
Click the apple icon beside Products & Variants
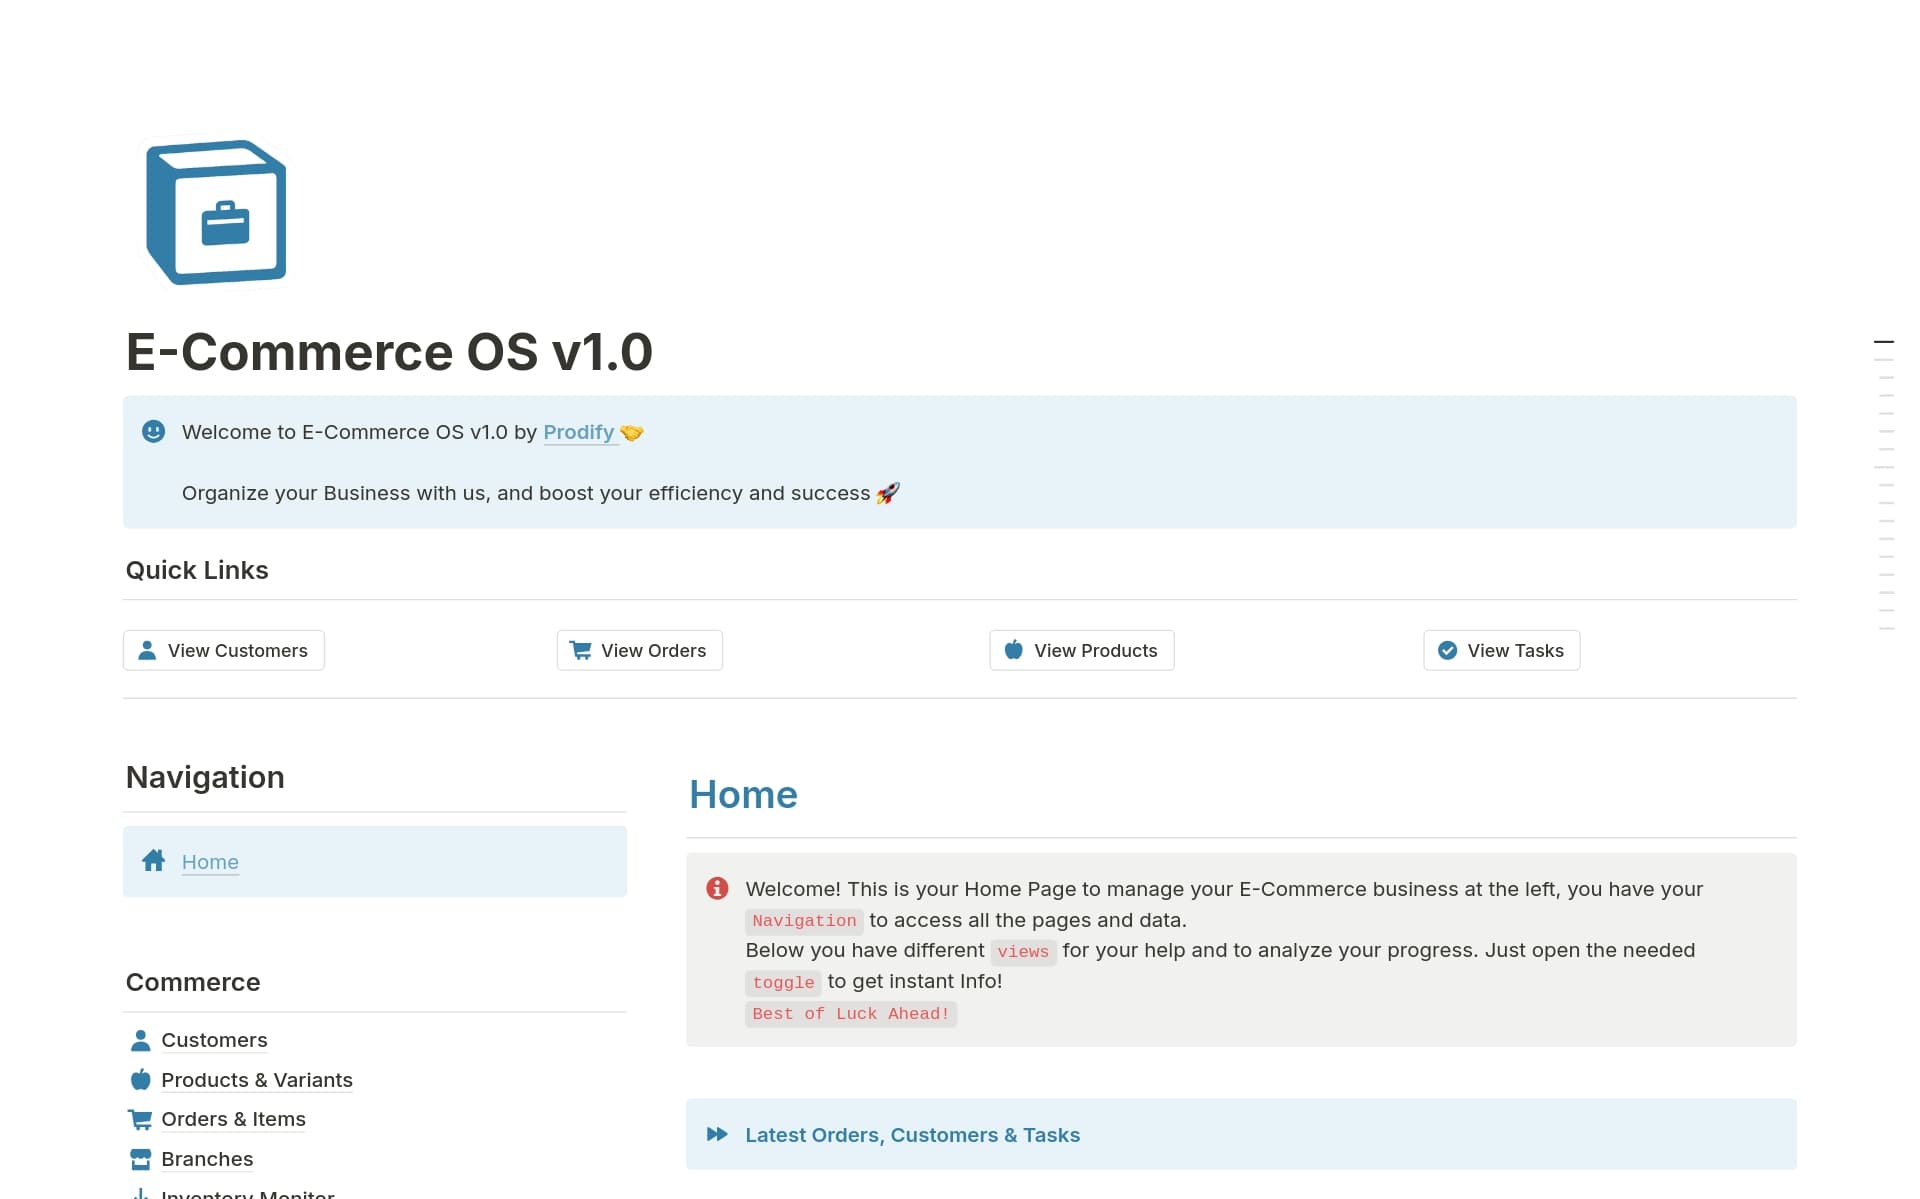[x=141, y=1080]
